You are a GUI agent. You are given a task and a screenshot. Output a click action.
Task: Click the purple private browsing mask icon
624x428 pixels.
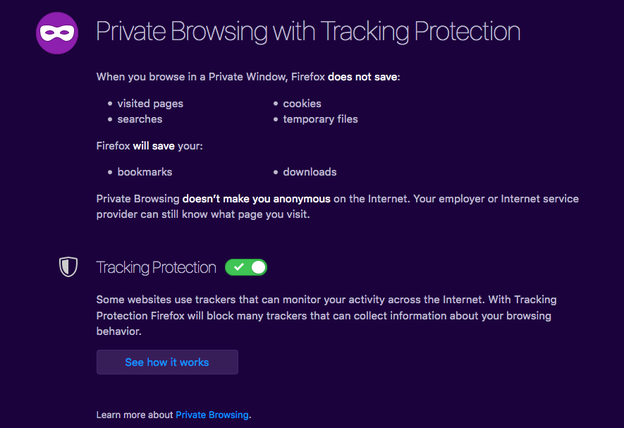[x=57, y=33]
